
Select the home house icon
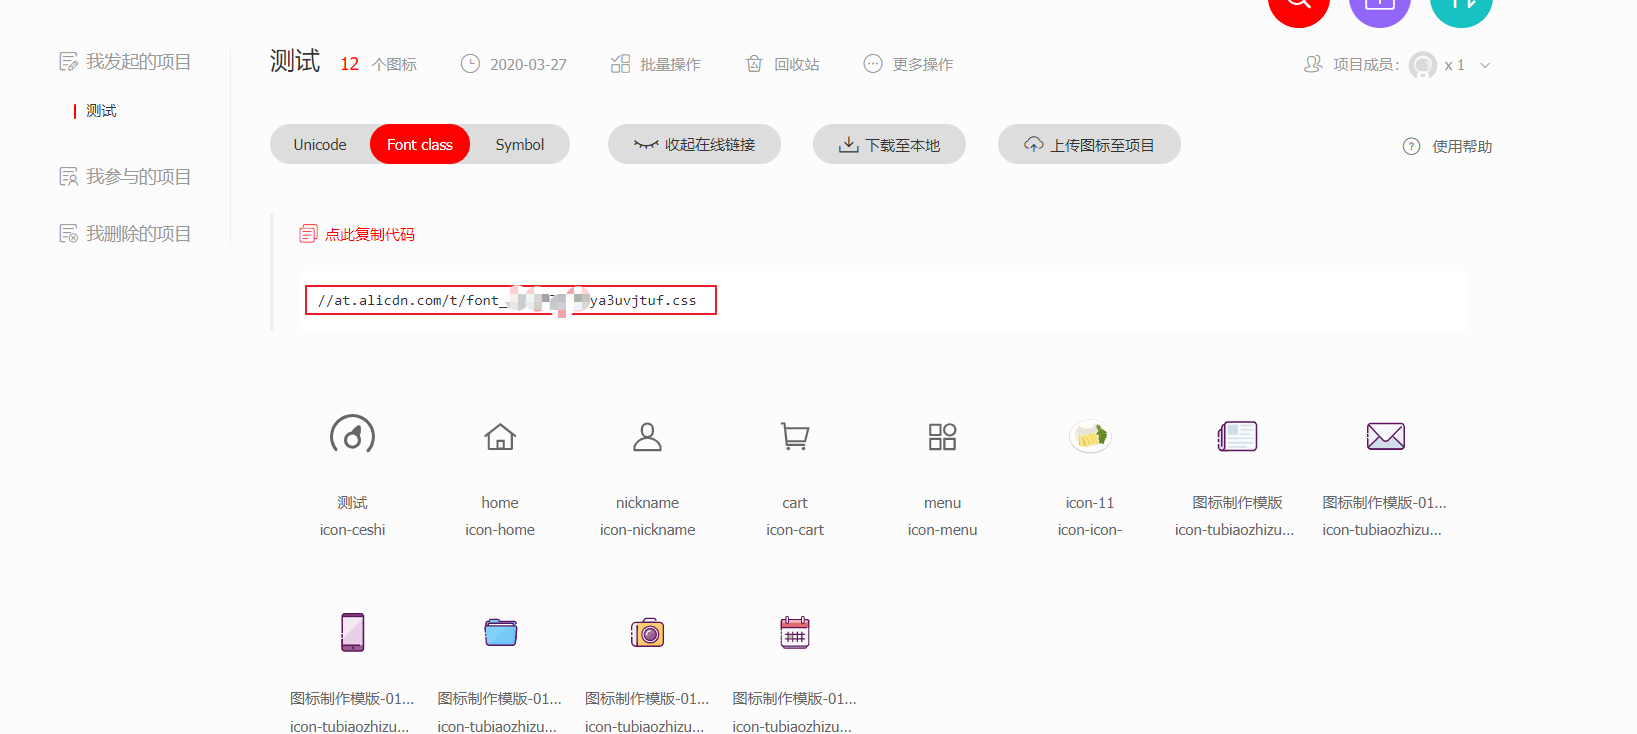(x=500, y=437)
